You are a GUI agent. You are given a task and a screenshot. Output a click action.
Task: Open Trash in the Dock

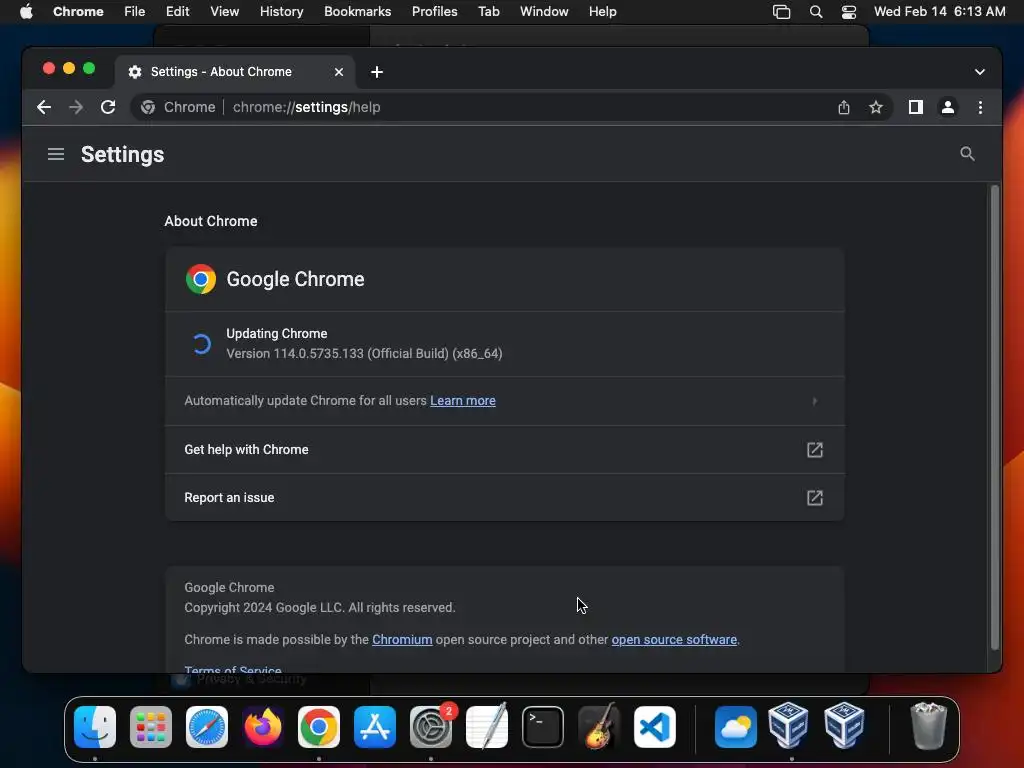[928, 727]
